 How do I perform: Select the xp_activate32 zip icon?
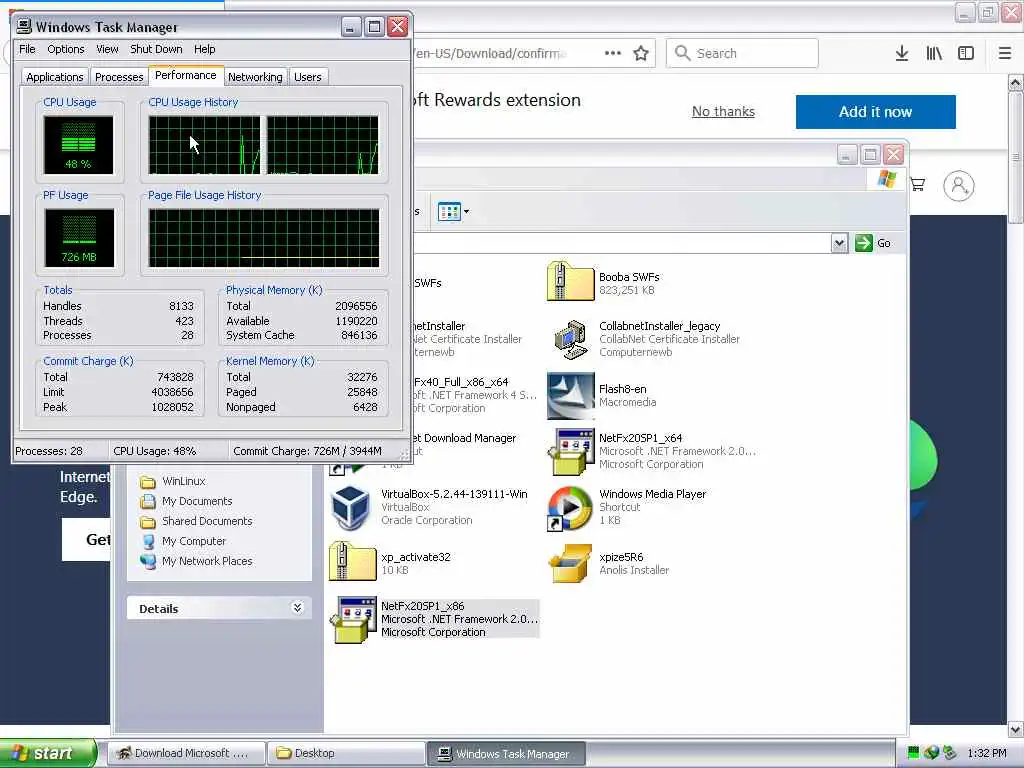click(x=352, y=562)
